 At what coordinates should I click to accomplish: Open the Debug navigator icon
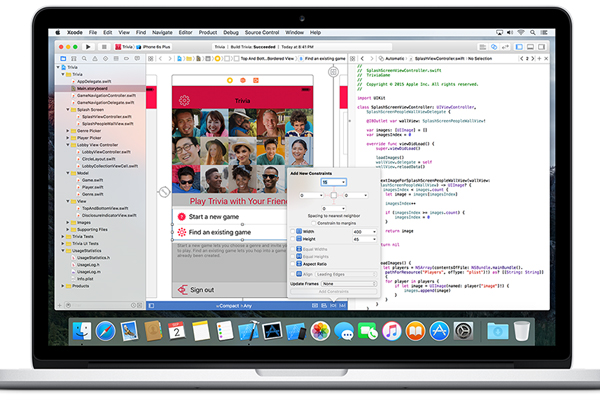pyautogui.click(x=116, y=59)
